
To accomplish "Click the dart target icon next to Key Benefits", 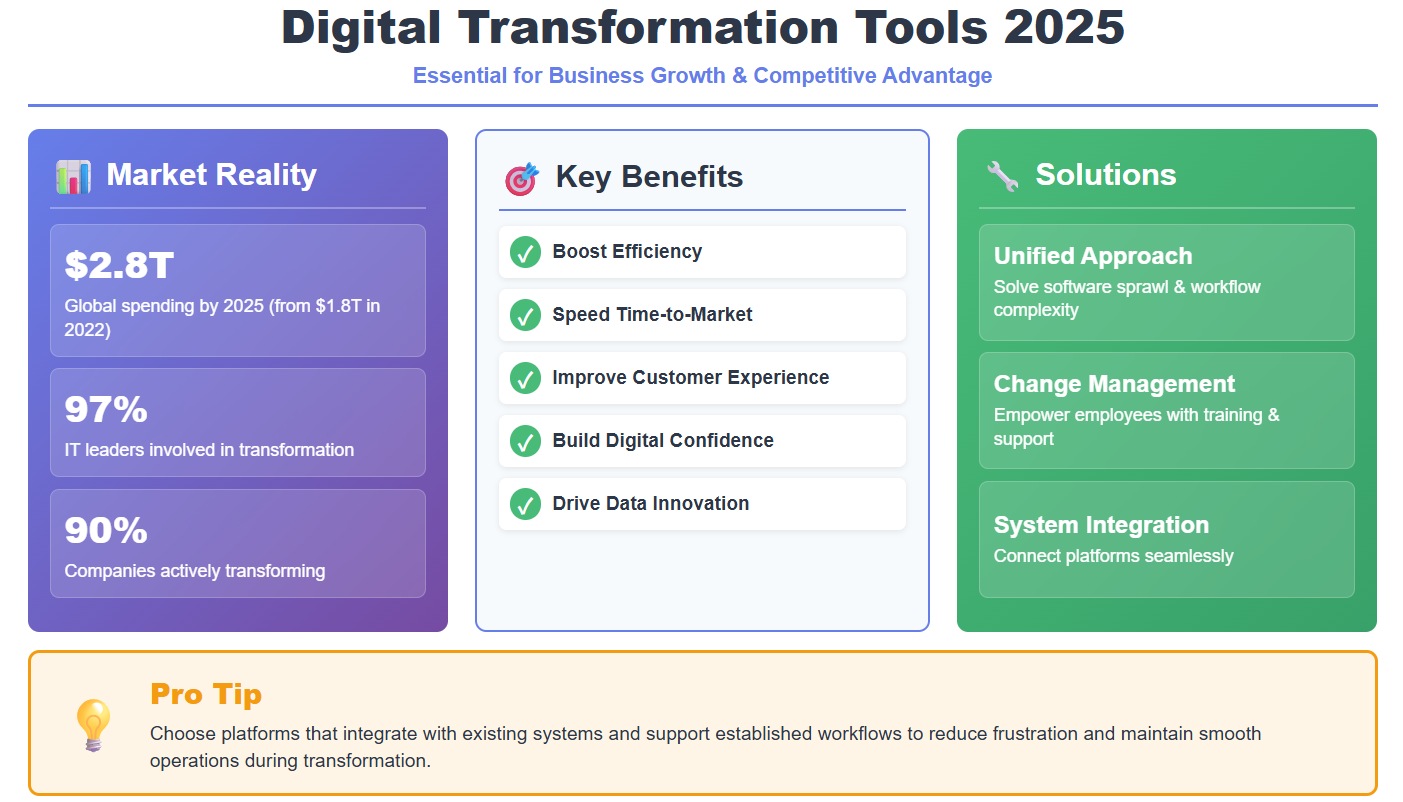I will tap(521, 177).
